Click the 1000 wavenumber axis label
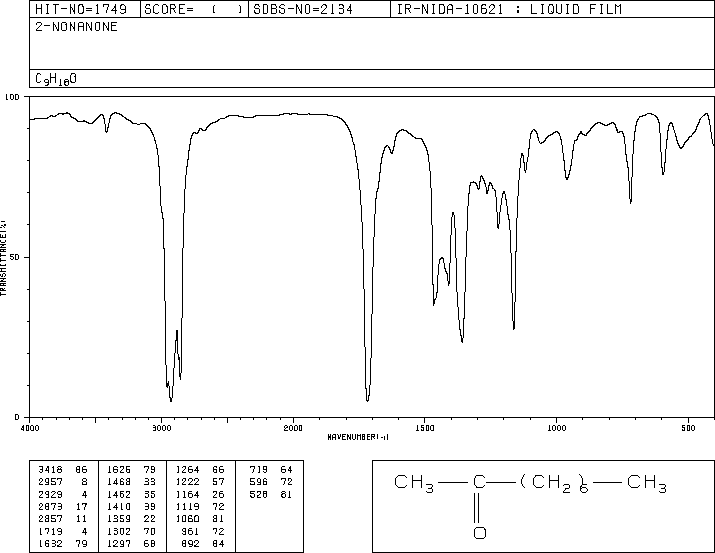The height and width of the screenshot is (553, 715). pos(556,428)
